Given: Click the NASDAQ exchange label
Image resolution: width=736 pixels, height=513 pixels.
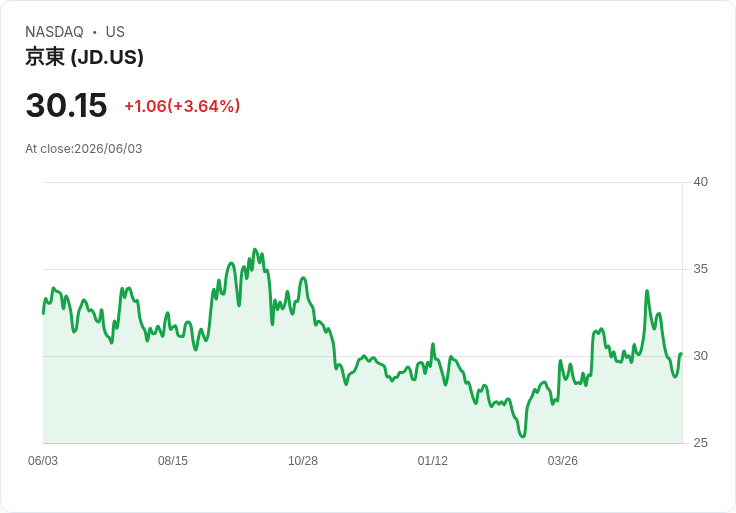Looking at the screenshot, I should (54, 32).
